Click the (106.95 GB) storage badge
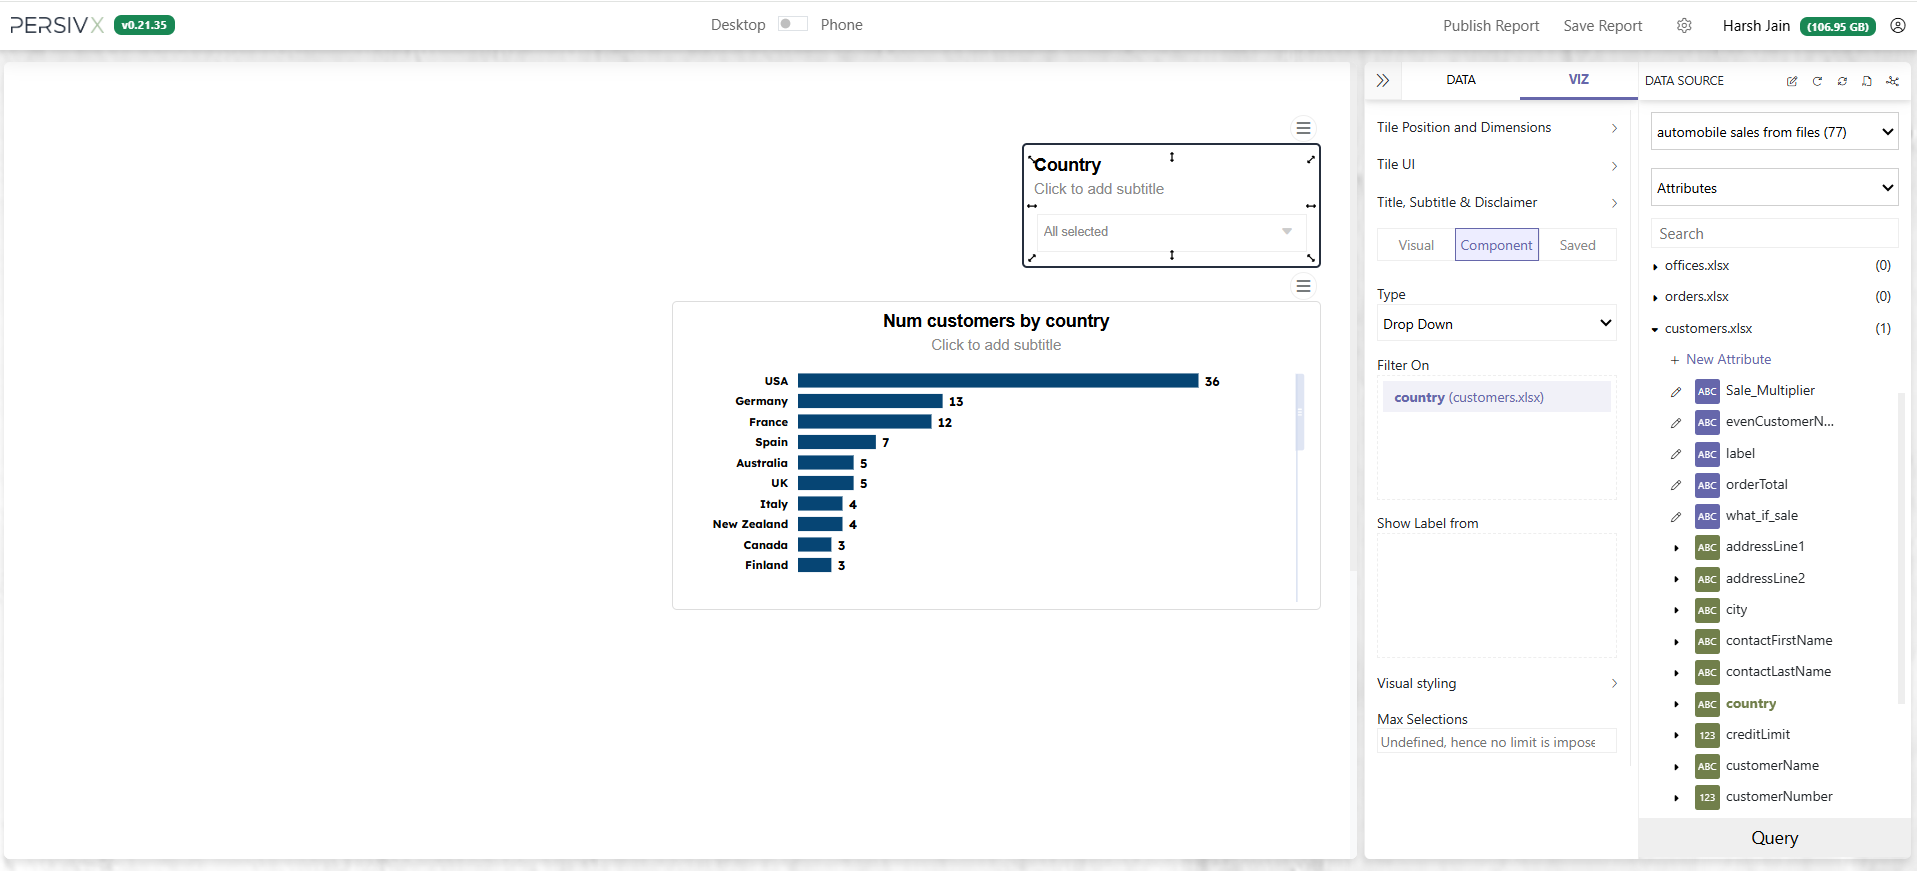Screen dimensions: 1917x871 coord(1838,27)
